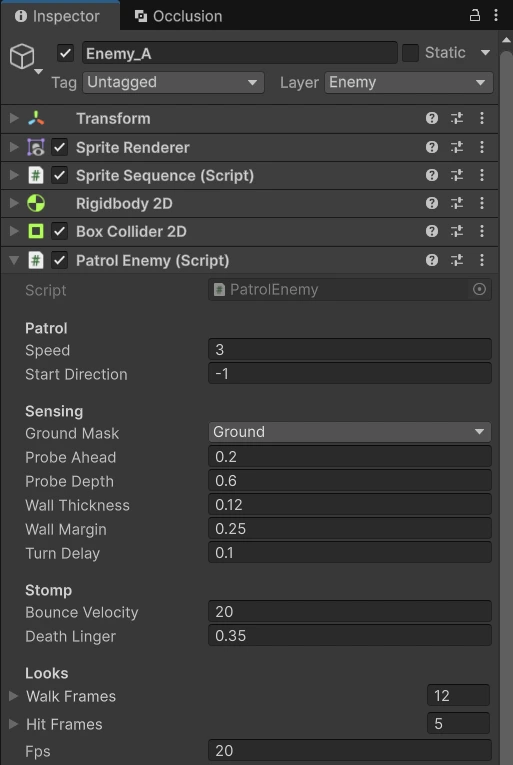The width and height of the screenshot is (513, 765).
Task: Click the Start Direction value field
Action: 349,373
